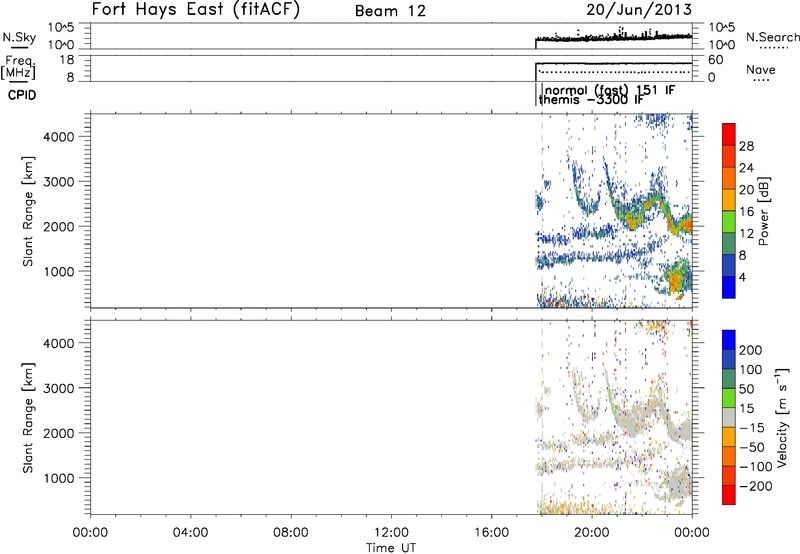
Task: Select the 'Beam 12' label
Action: [x=390, y=11]
